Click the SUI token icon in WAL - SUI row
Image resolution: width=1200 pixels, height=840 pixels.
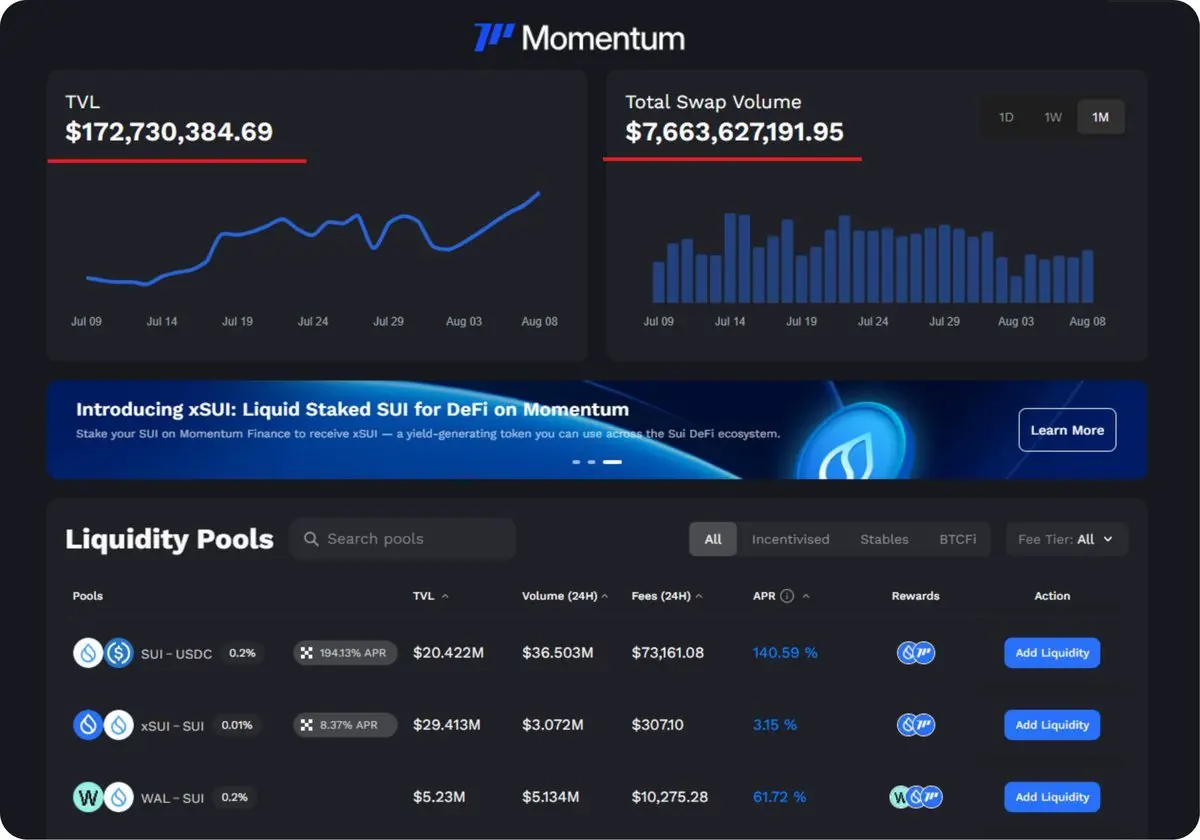(x=119, y=797)
